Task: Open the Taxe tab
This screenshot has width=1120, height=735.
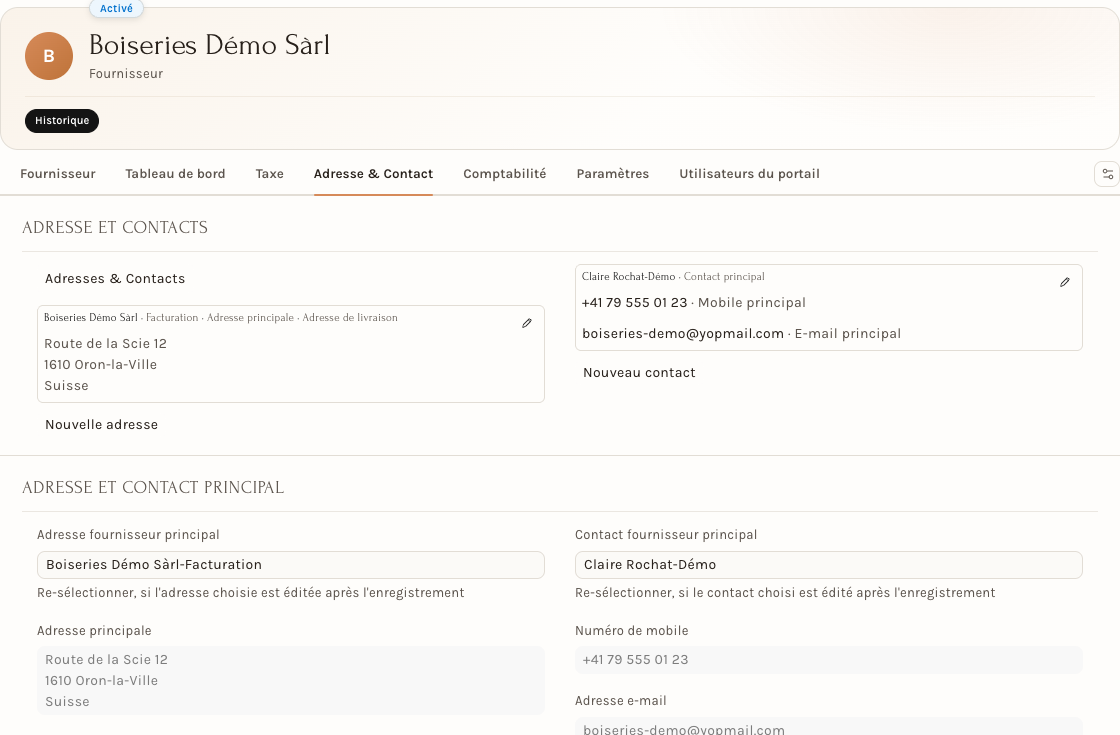Action: [x=269, y=174]
